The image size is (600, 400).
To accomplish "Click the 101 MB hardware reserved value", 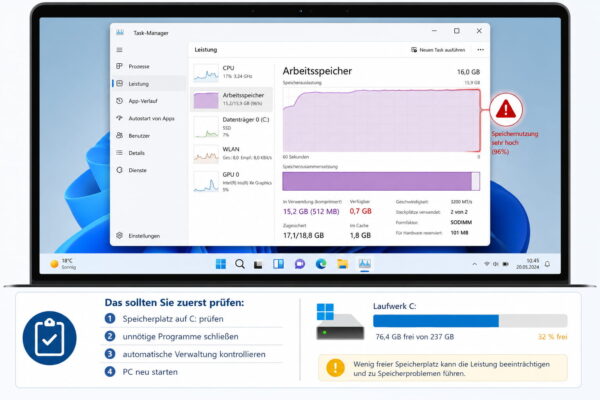I will 459,233.
